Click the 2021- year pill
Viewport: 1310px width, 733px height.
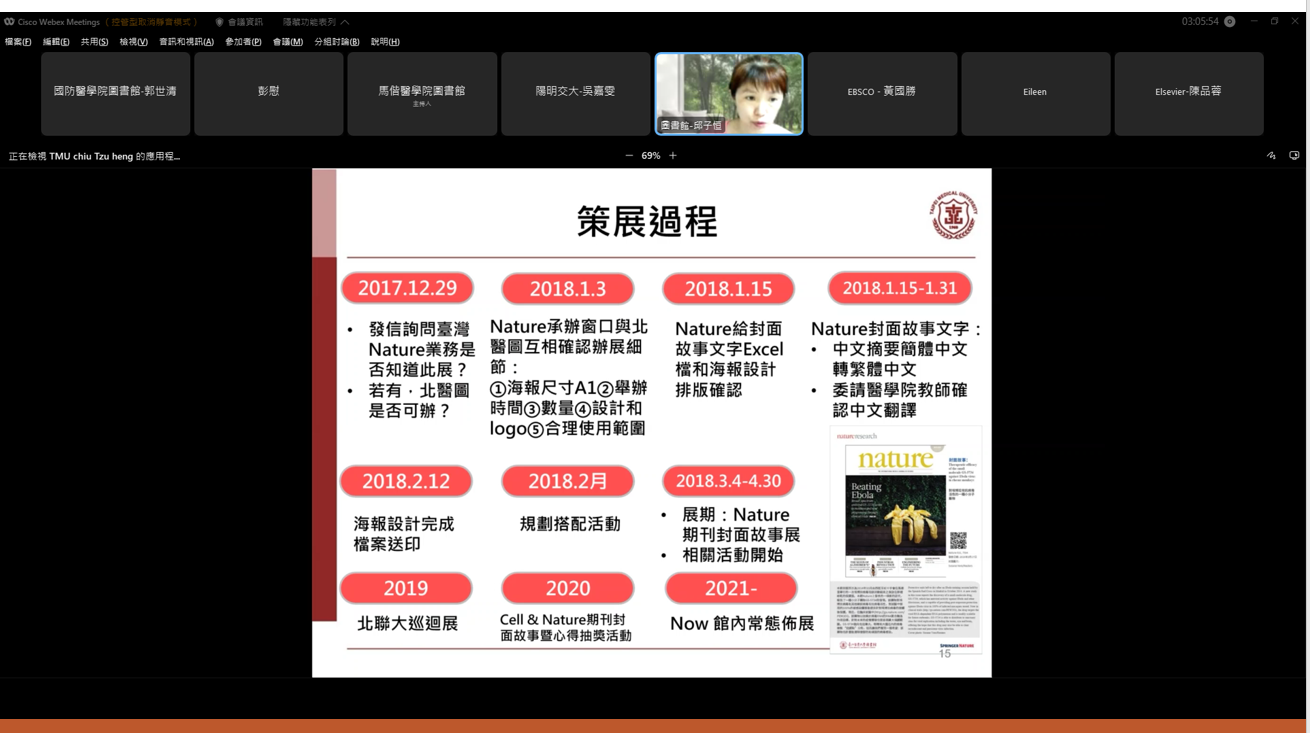coord(731,588)
